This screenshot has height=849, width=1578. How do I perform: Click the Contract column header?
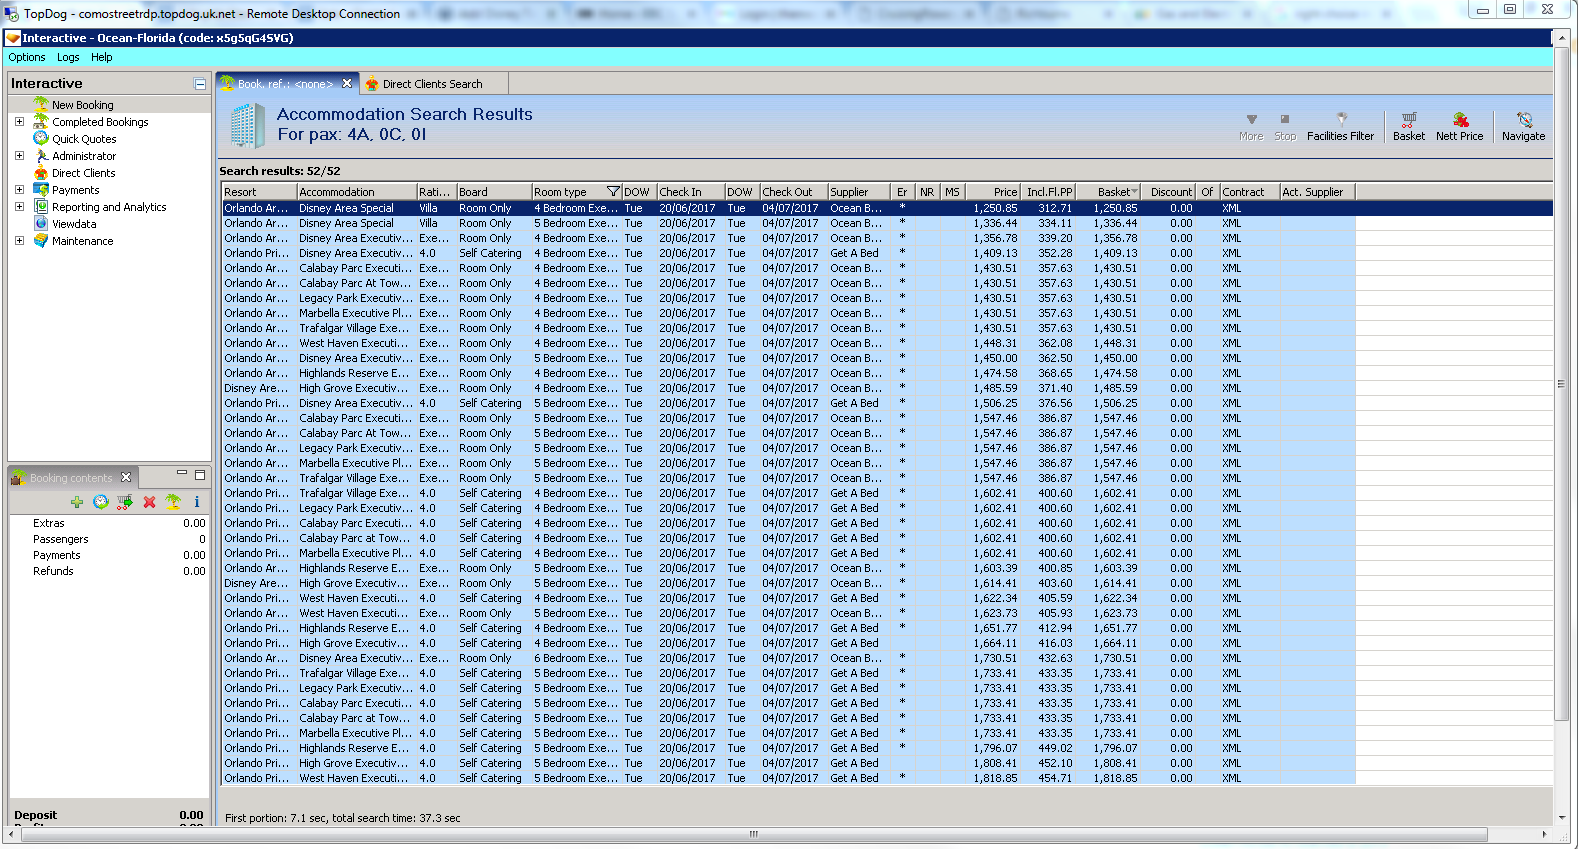click(x=1249, y=192)
